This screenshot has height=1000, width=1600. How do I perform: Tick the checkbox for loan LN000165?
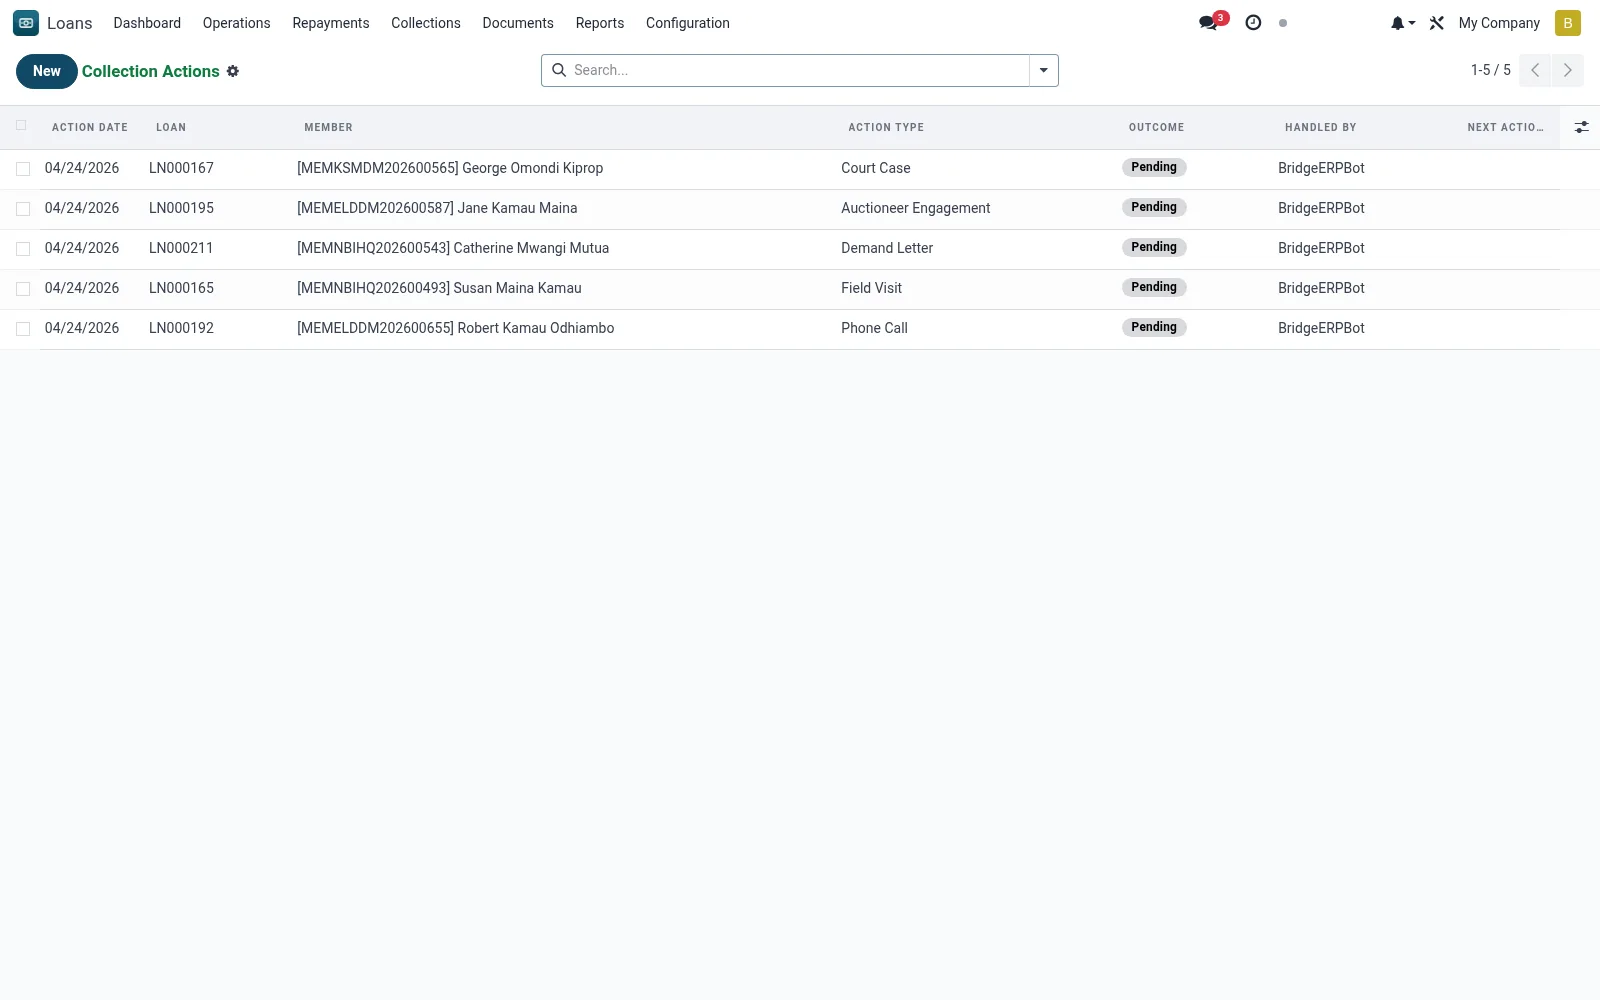pos(23,289)
